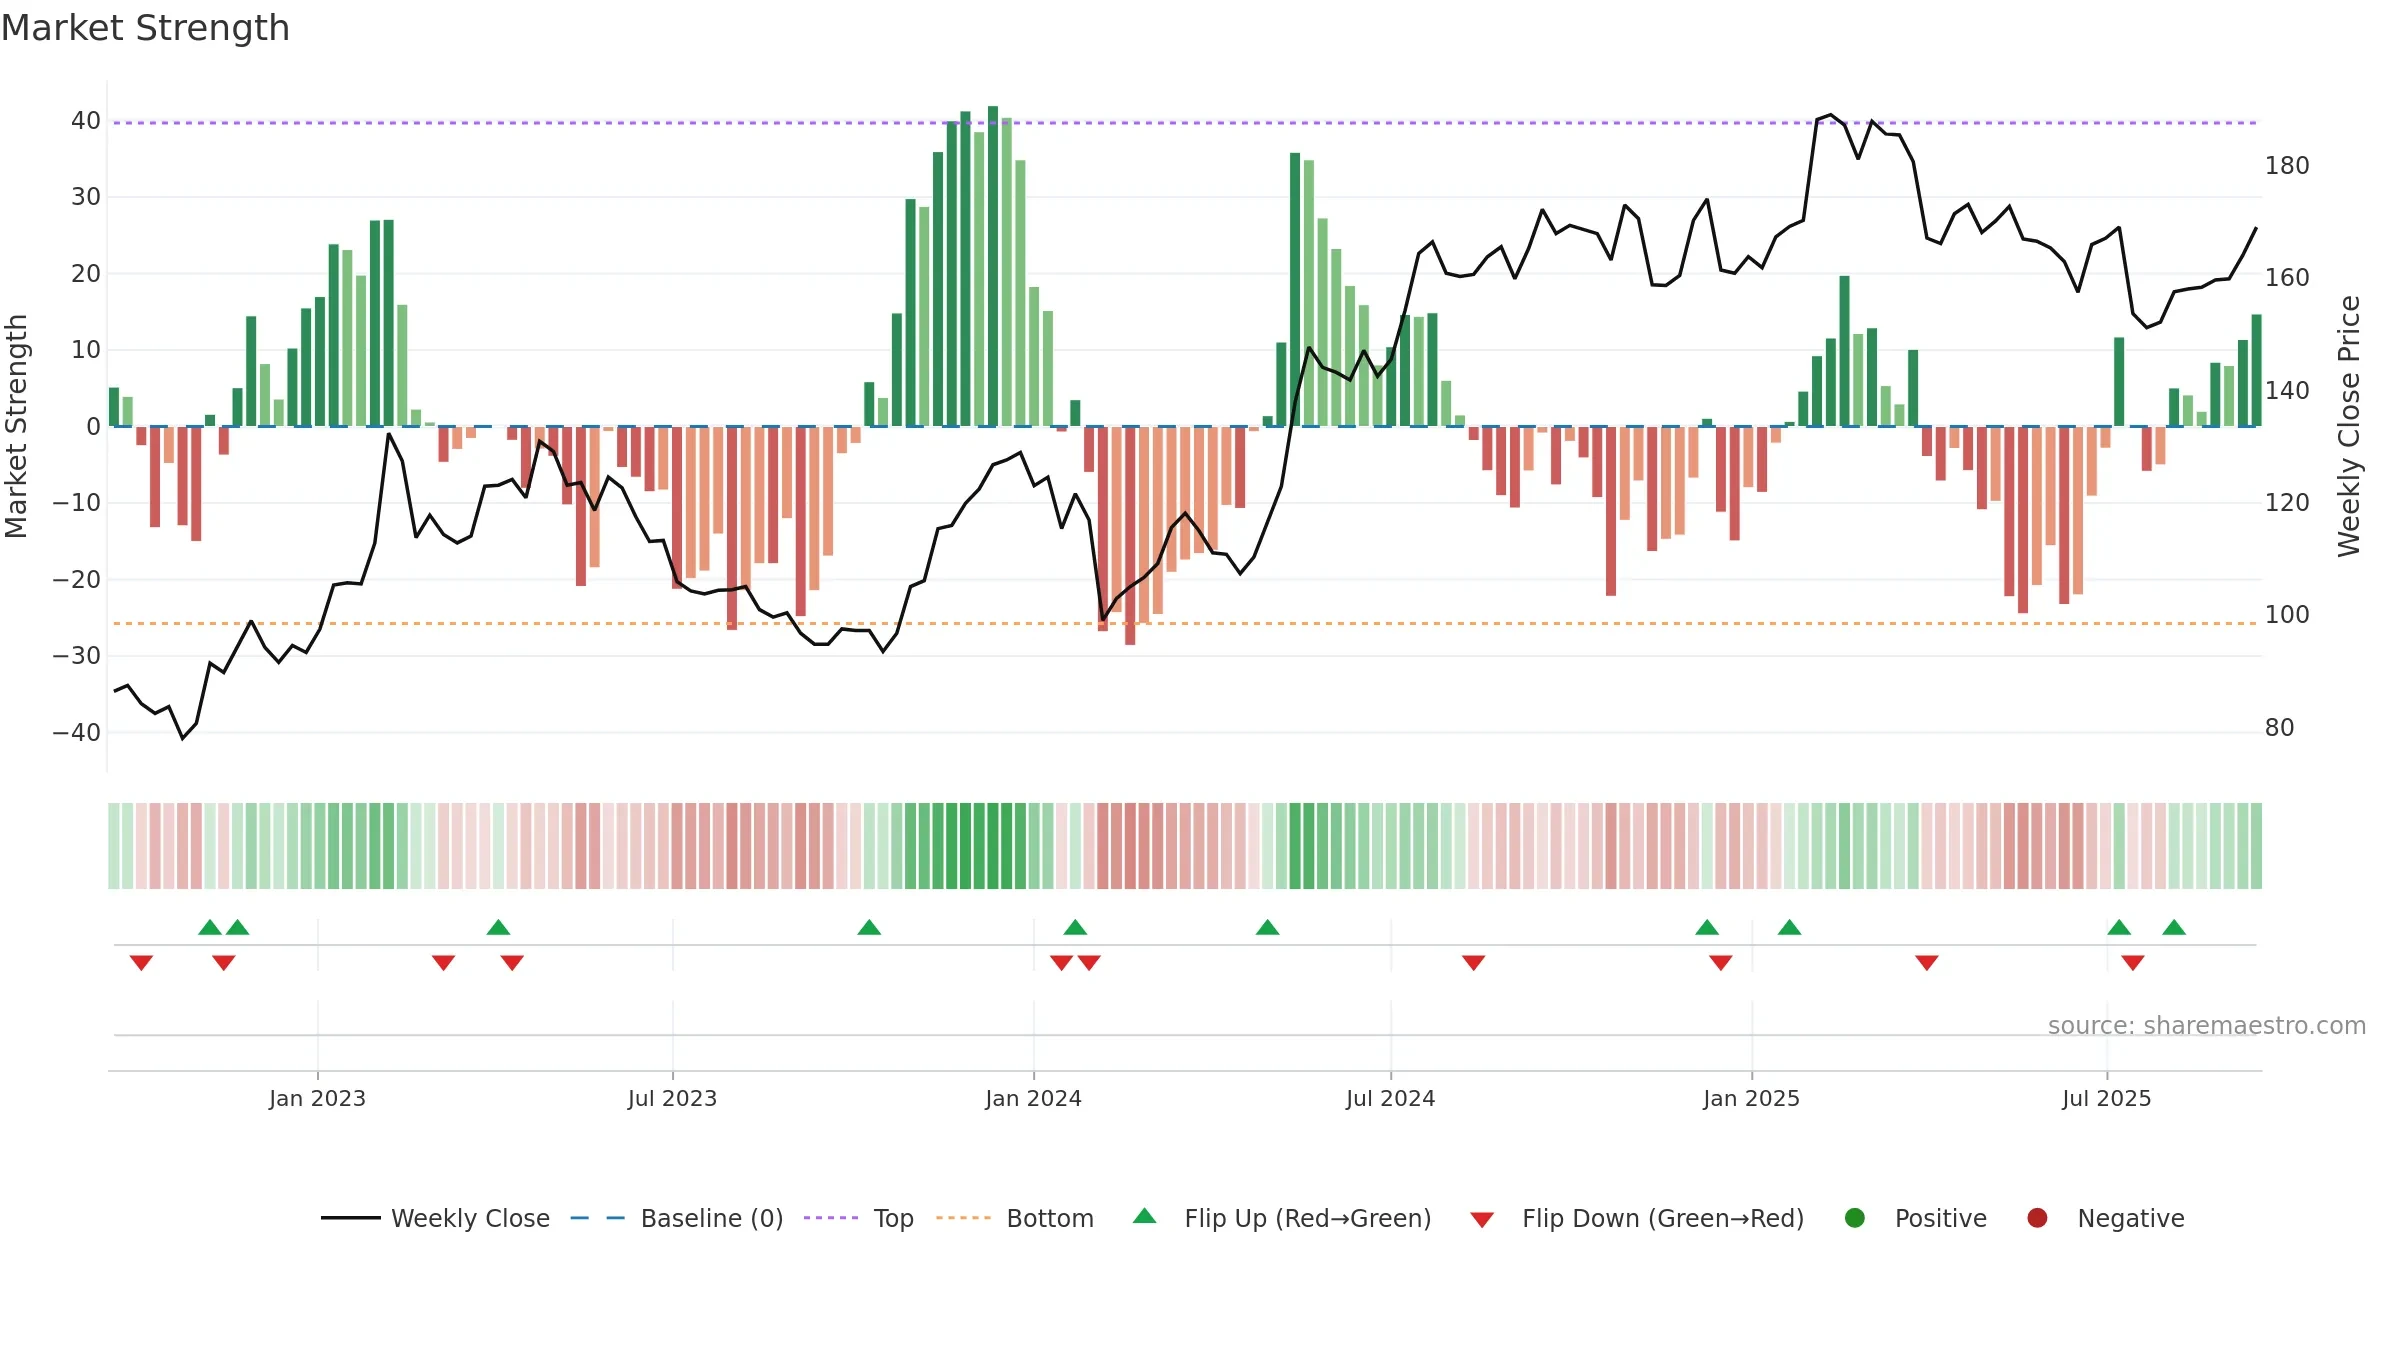Click the tallest green bar above the Top line
The height and width of the screenshot is (1350, 2400).
click(993, 266)
